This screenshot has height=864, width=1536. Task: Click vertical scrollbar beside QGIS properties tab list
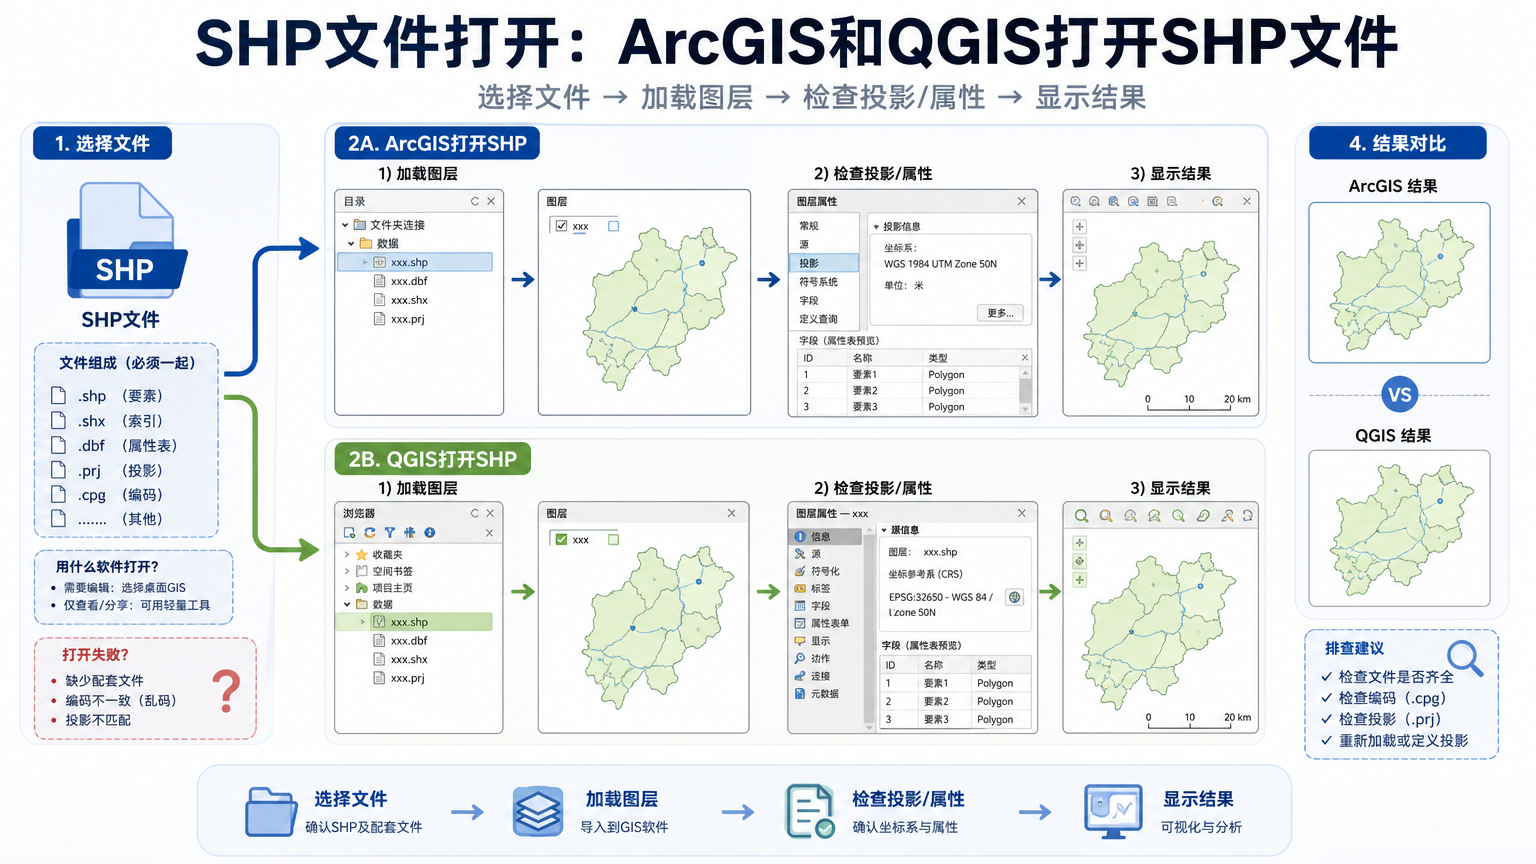tap(869, 628)
